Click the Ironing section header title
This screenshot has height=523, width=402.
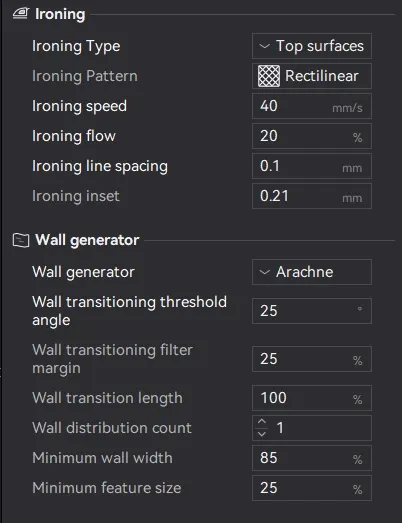(x=60, y=14)
